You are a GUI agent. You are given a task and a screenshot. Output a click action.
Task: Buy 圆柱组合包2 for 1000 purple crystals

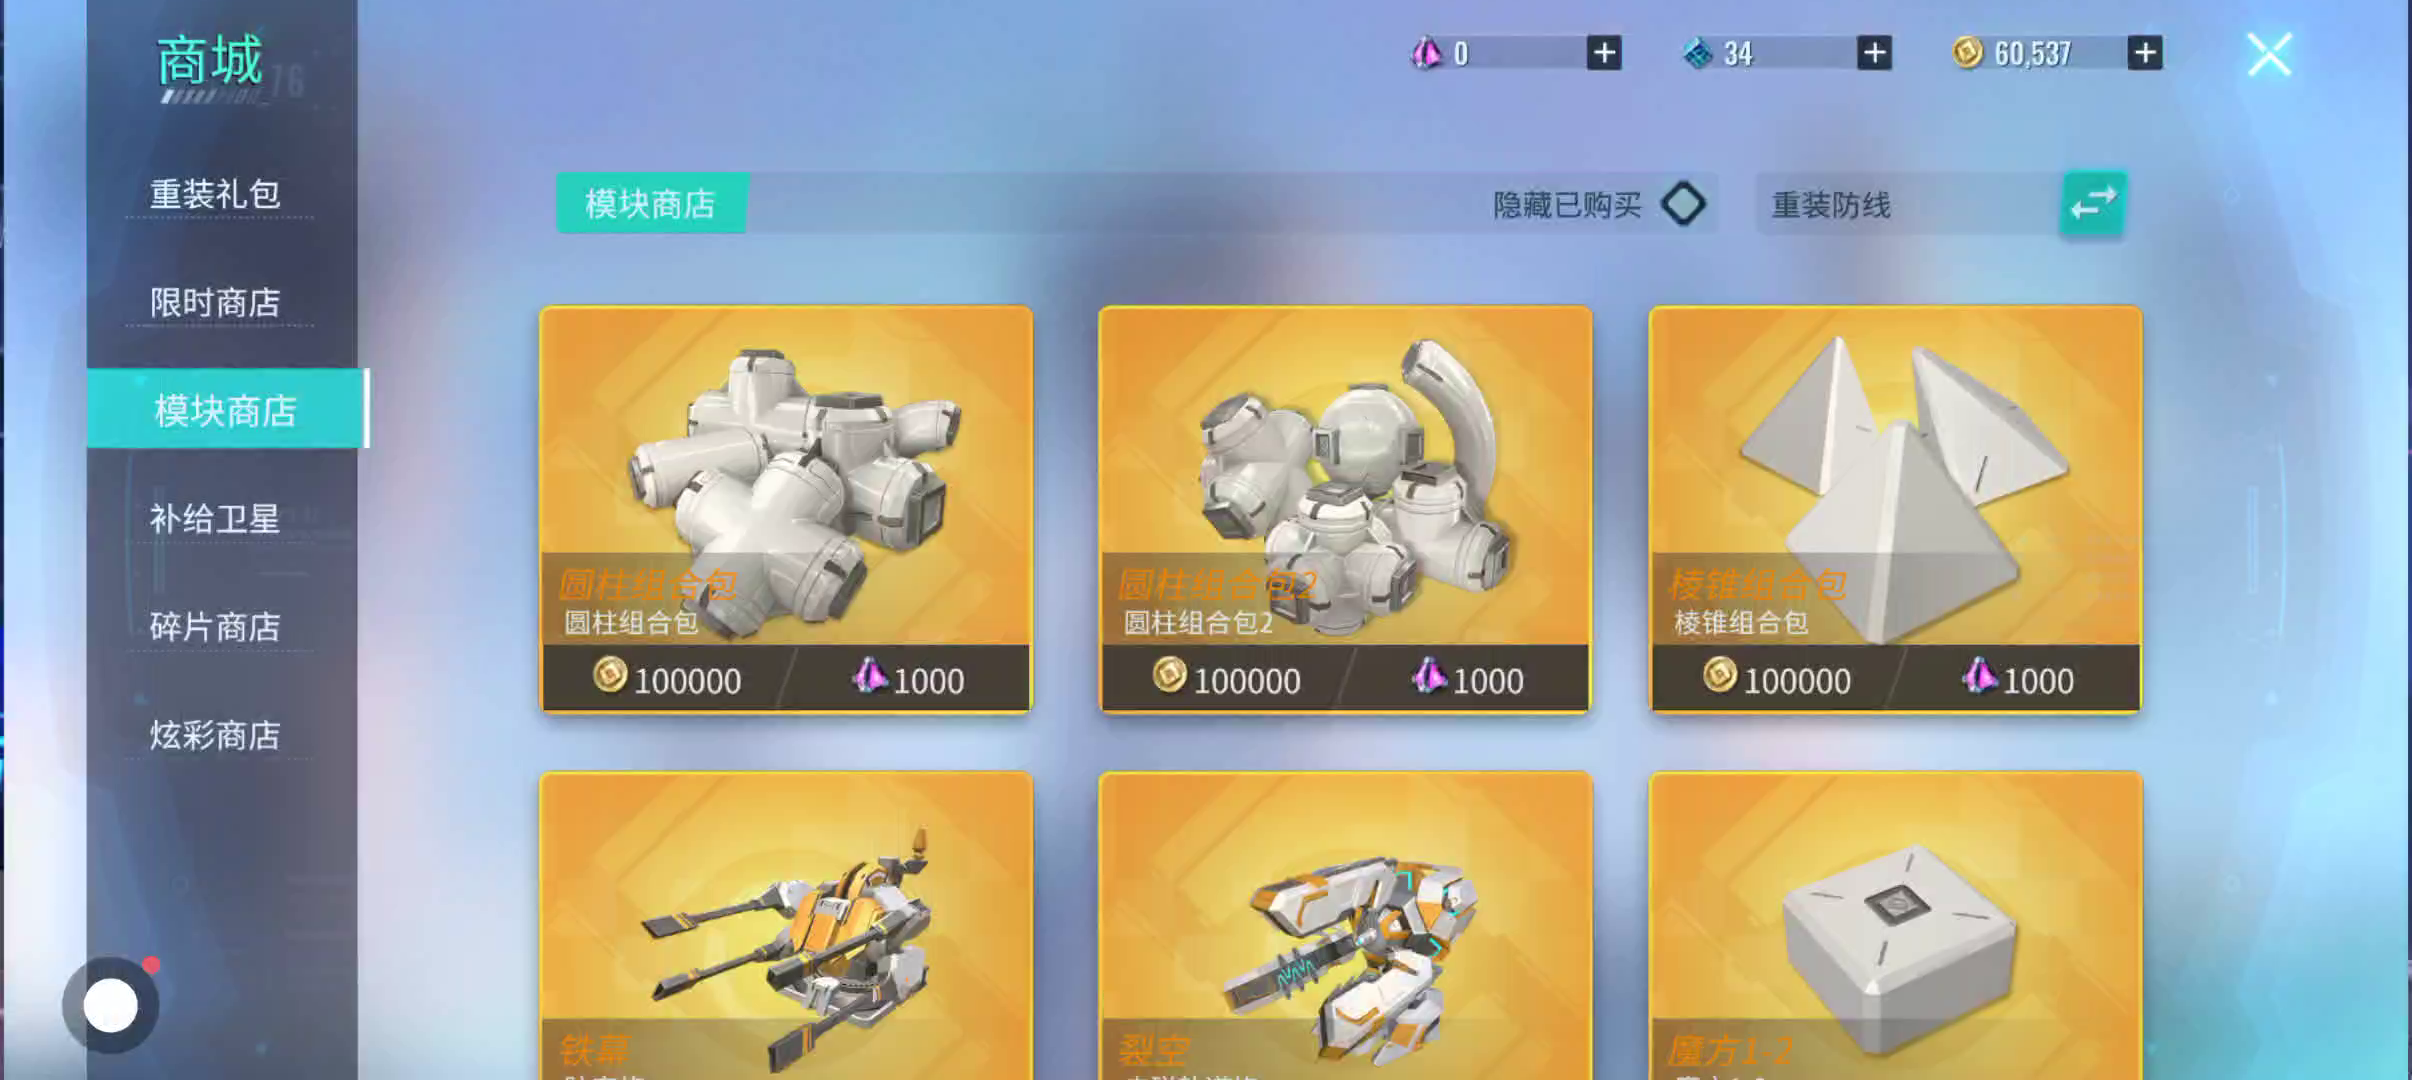point(1468,679)
